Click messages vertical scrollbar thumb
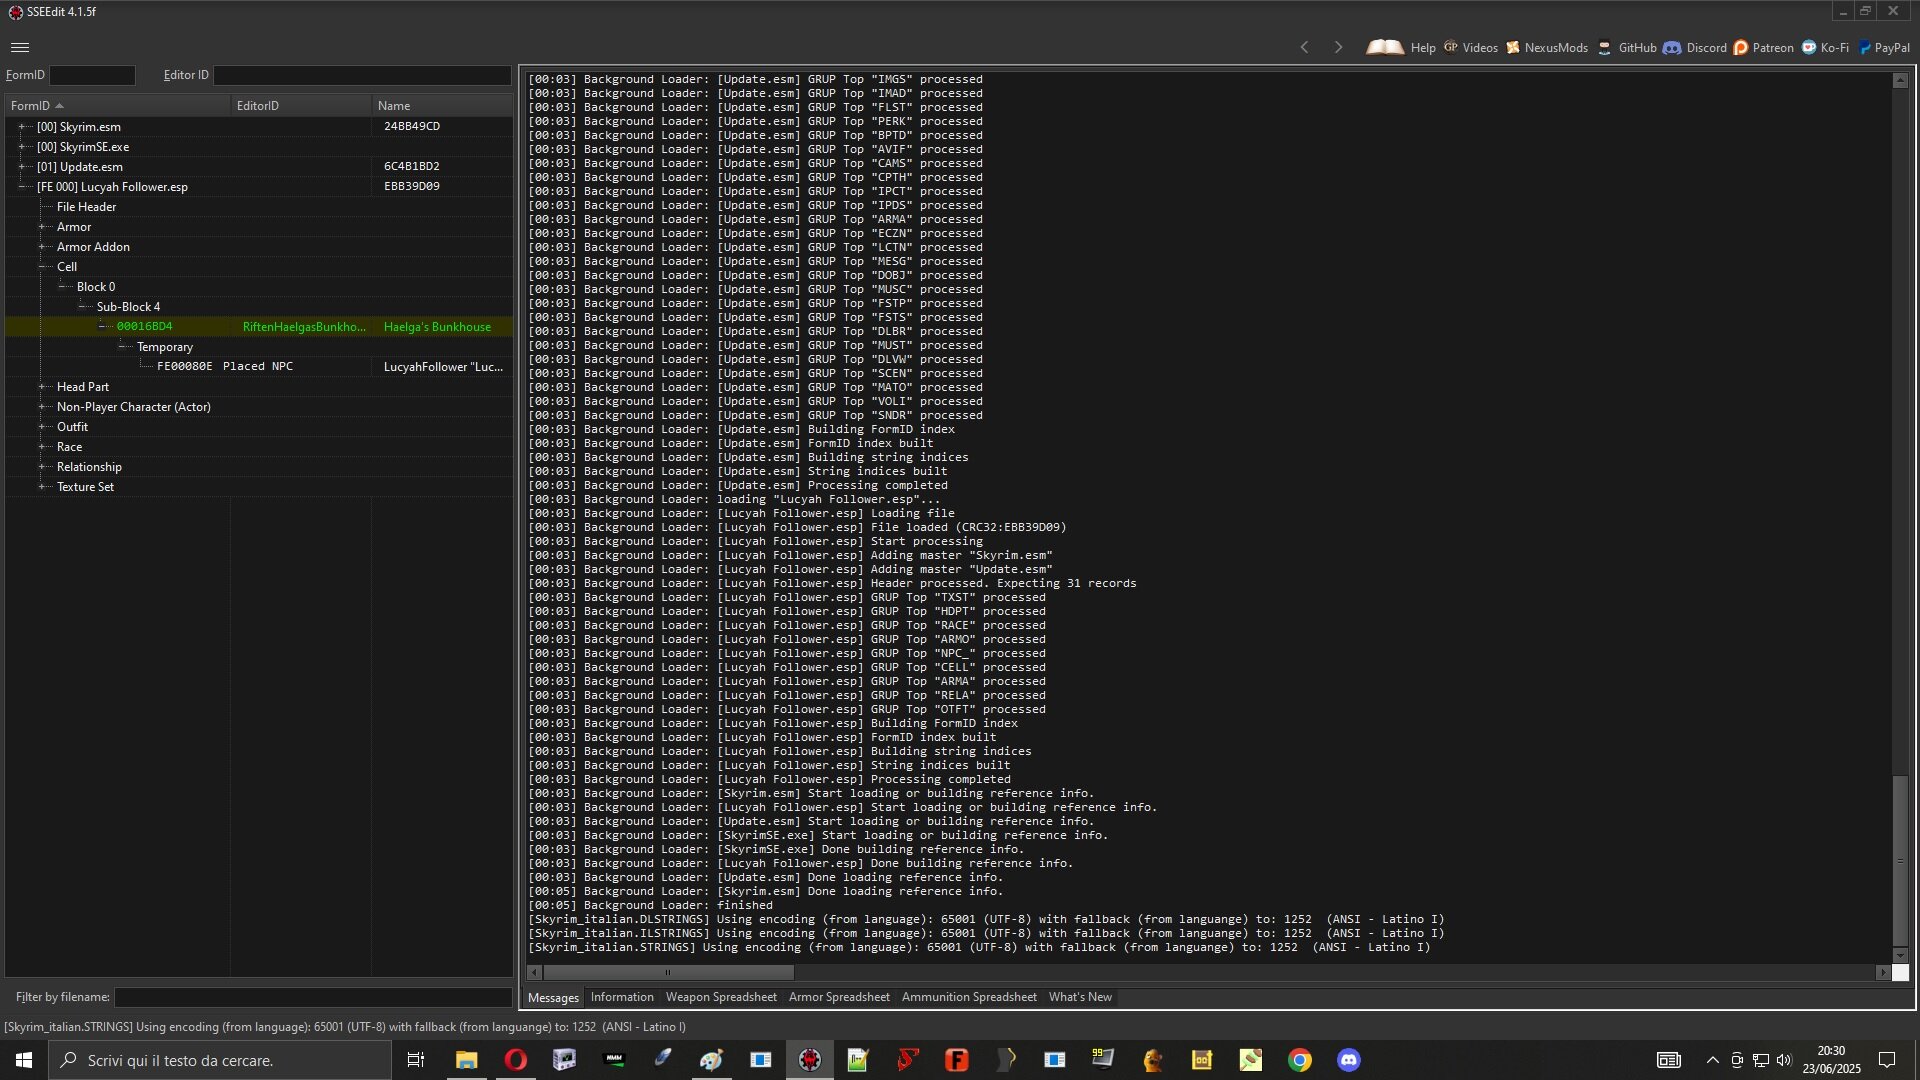The width and height of the screenshot is (1920, 1080). (x=1900, y=860)
